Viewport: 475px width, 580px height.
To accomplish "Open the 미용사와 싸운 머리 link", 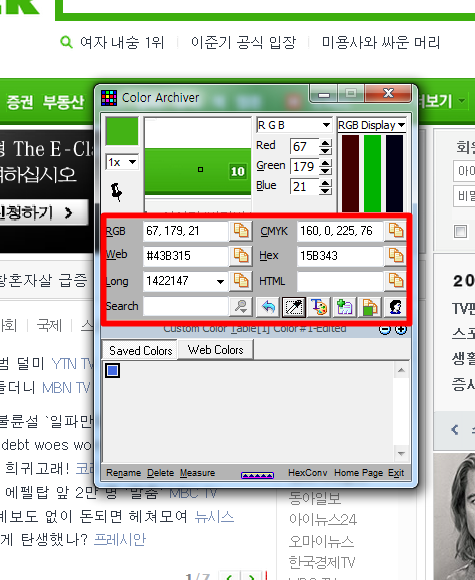I will (381, 43).
